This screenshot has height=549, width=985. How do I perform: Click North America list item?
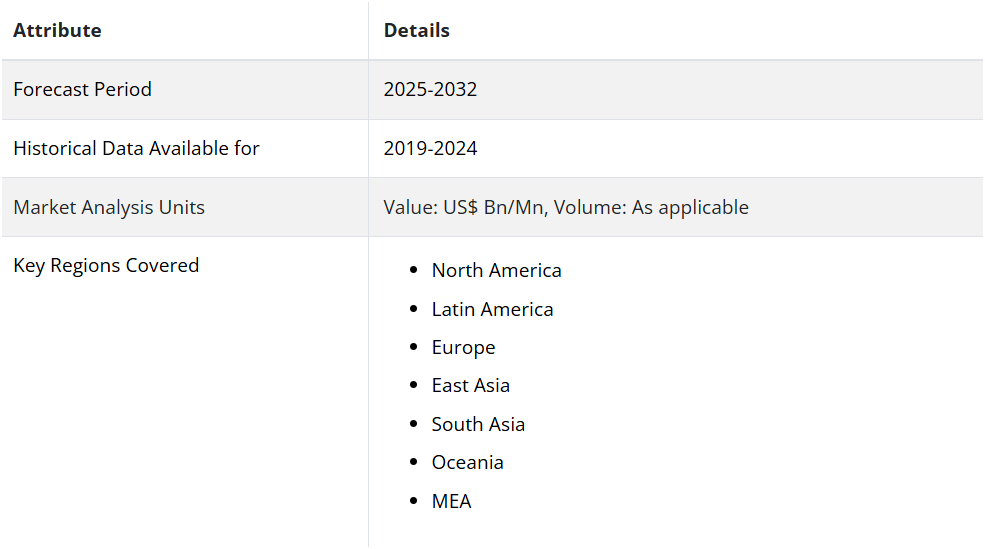496,270
